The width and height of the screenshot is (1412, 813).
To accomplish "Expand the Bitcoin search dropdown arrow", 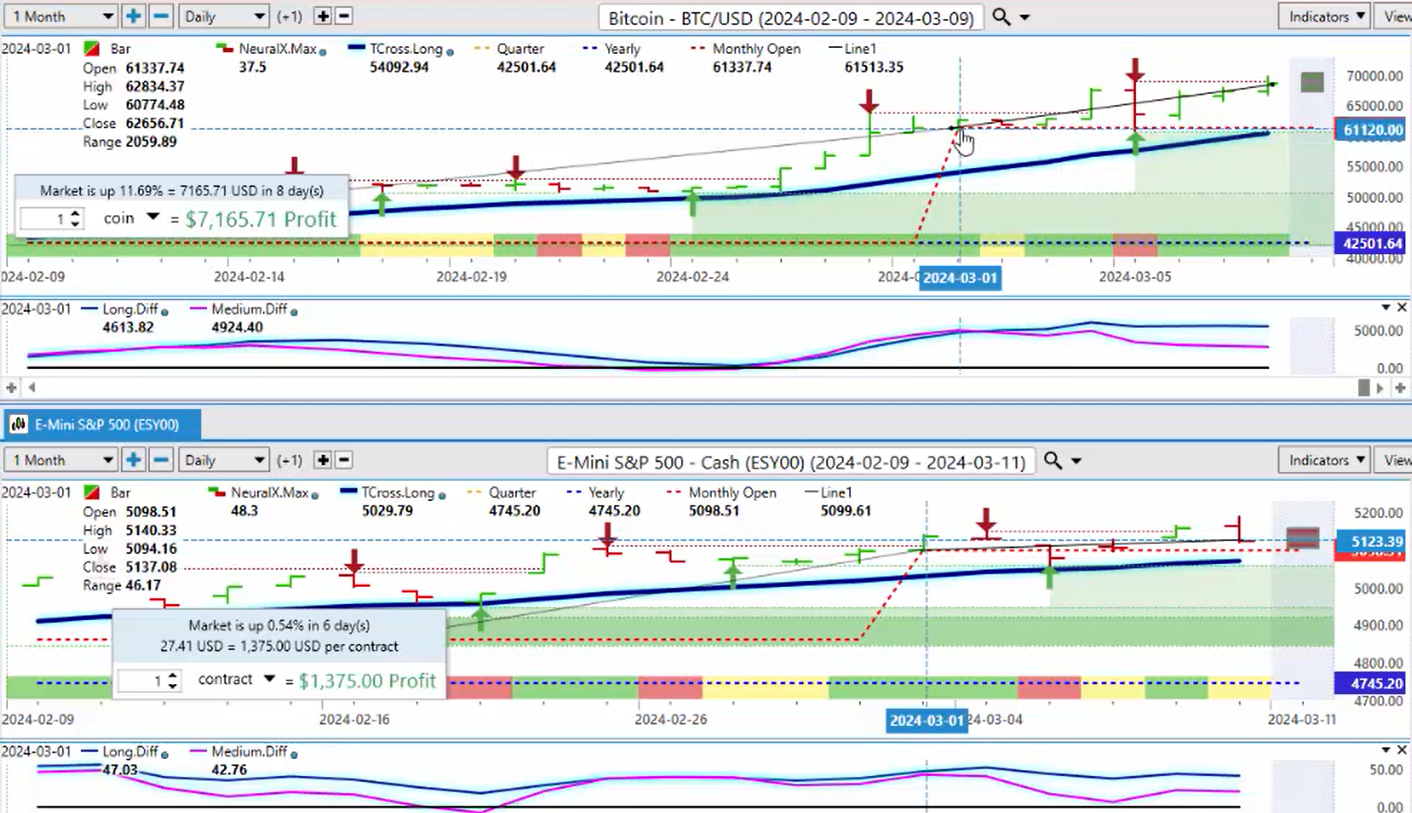I will pos(1024,18).
